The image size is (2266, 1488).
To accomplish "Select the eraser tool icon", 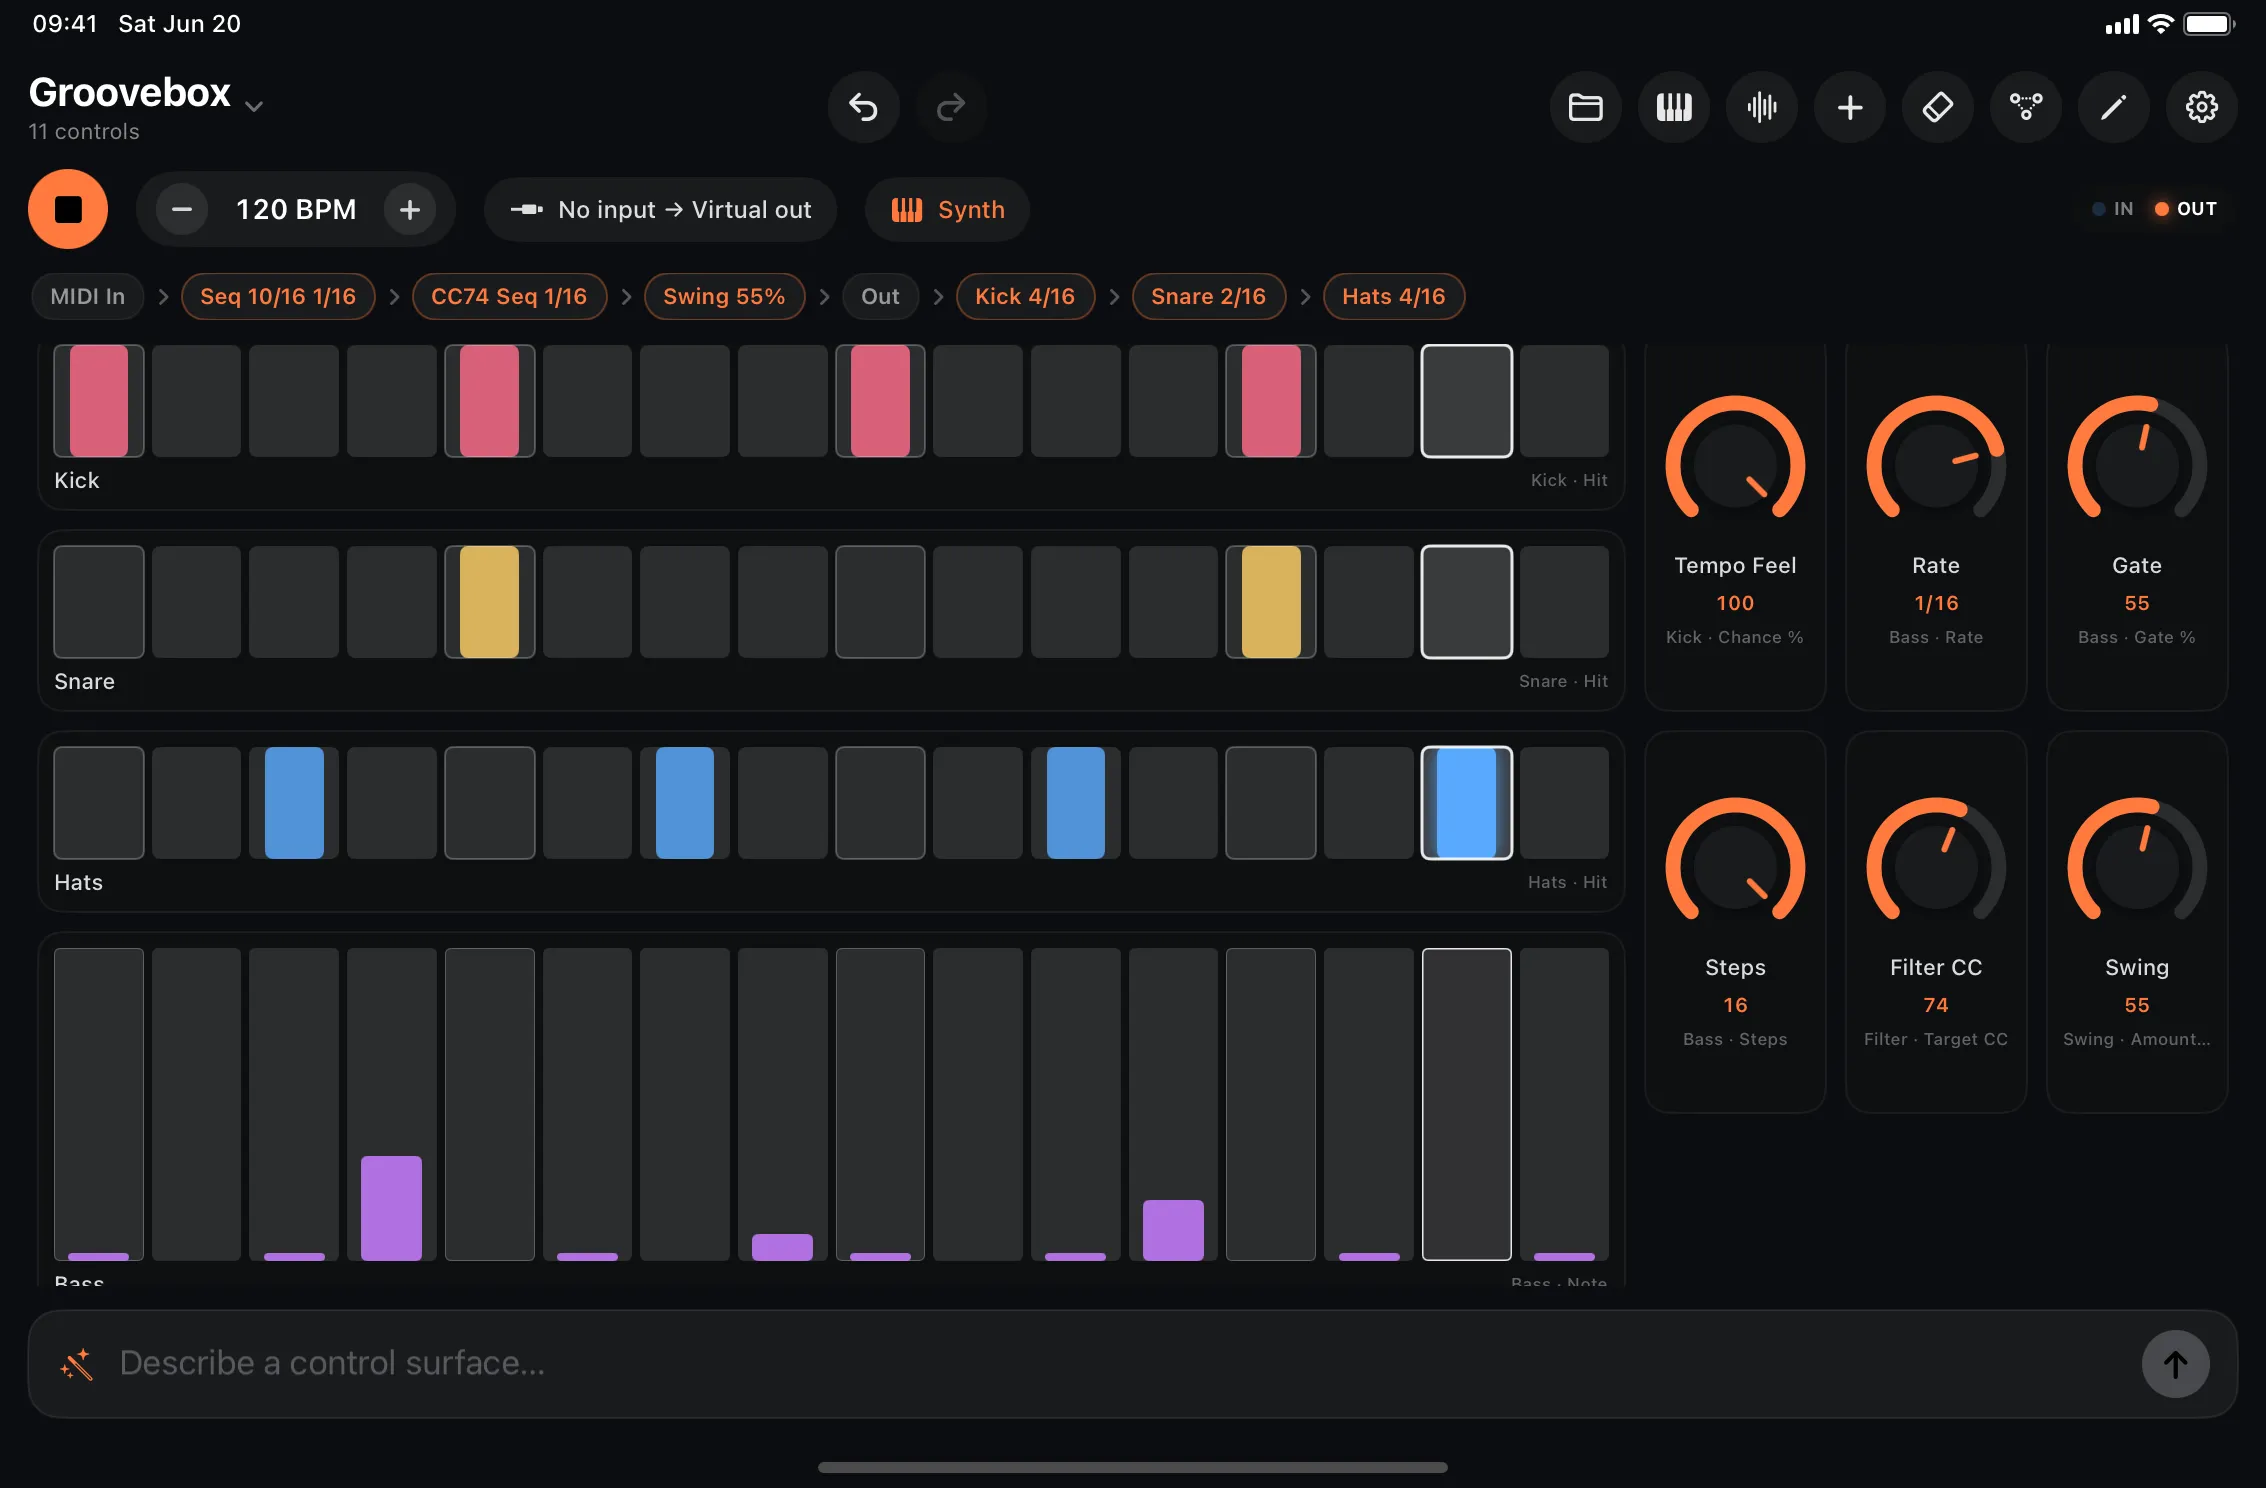I will click(x=1937, y=107).
